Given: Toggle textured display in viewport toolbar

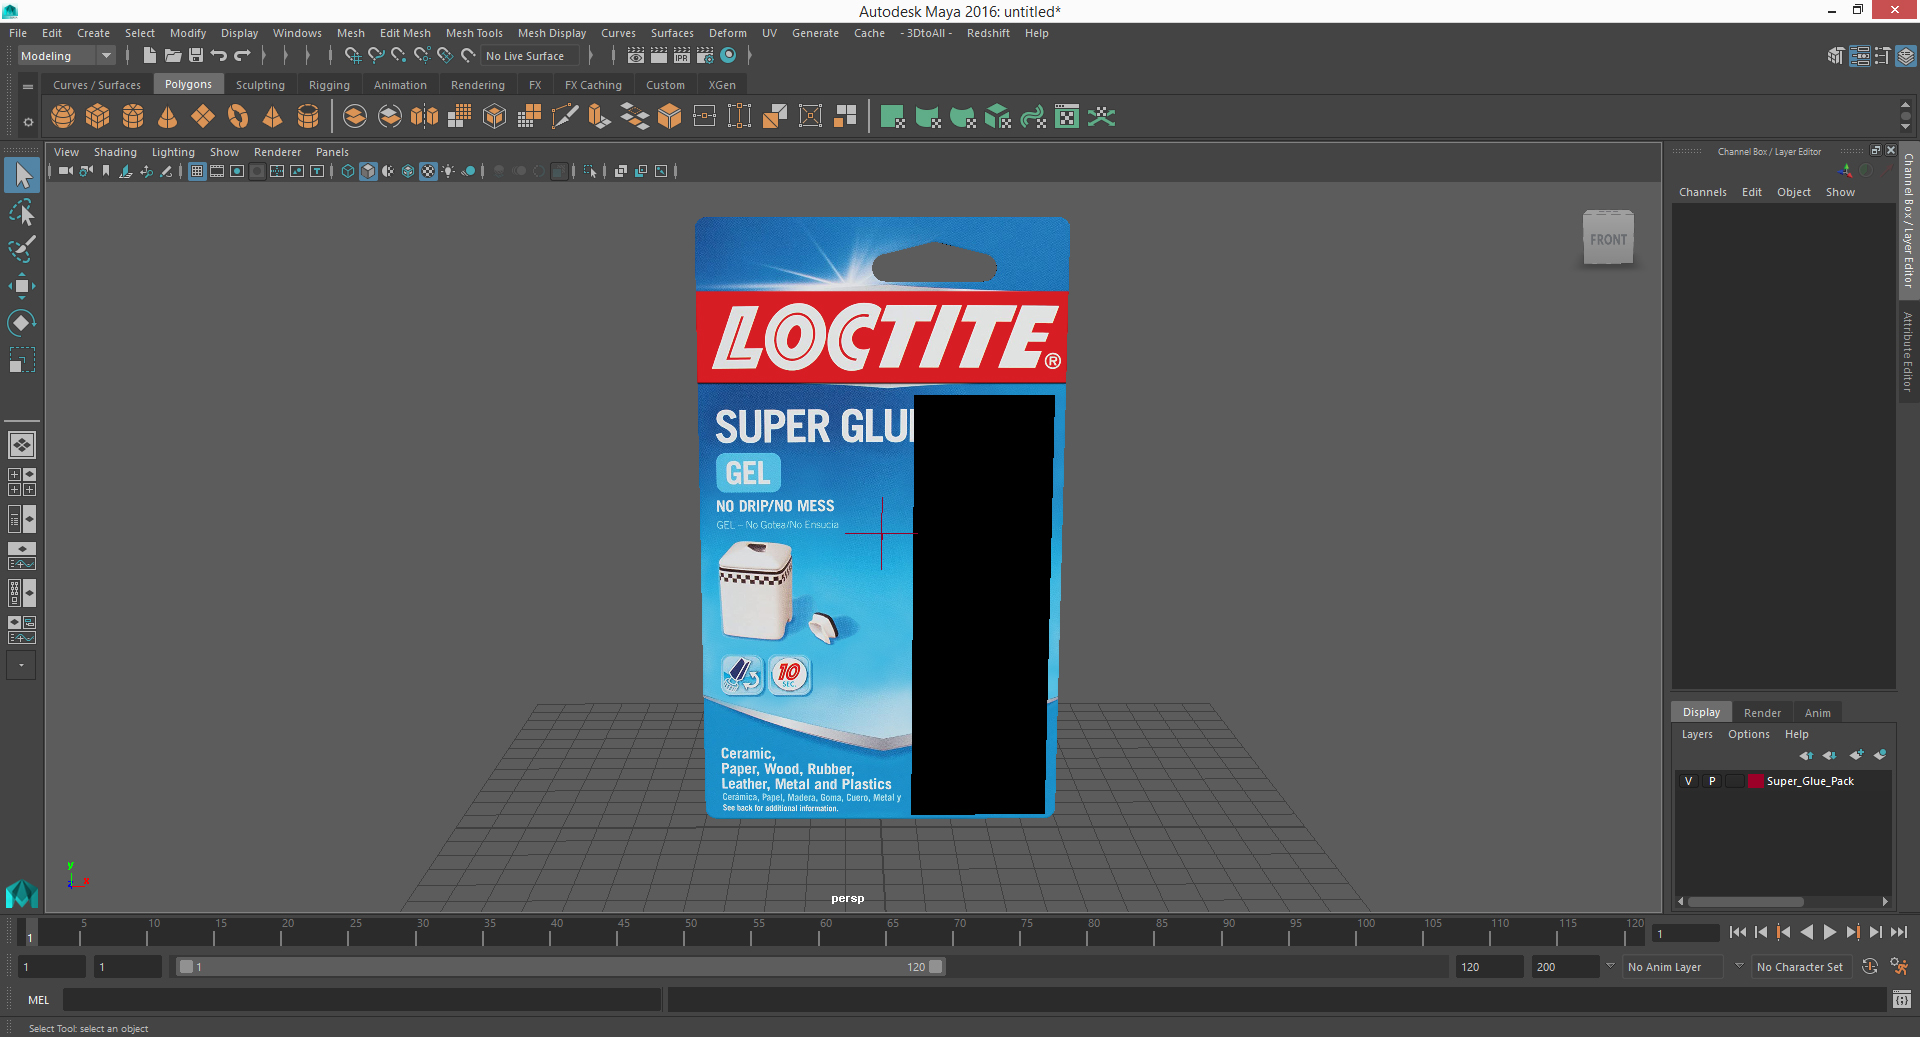Looking at the screenshot, I should click(x=428, y=171).
